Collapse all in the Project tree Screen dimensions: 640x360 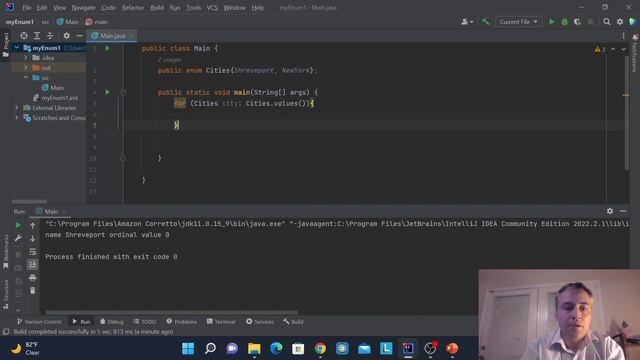pyautogui.click(x=50, y=36)
